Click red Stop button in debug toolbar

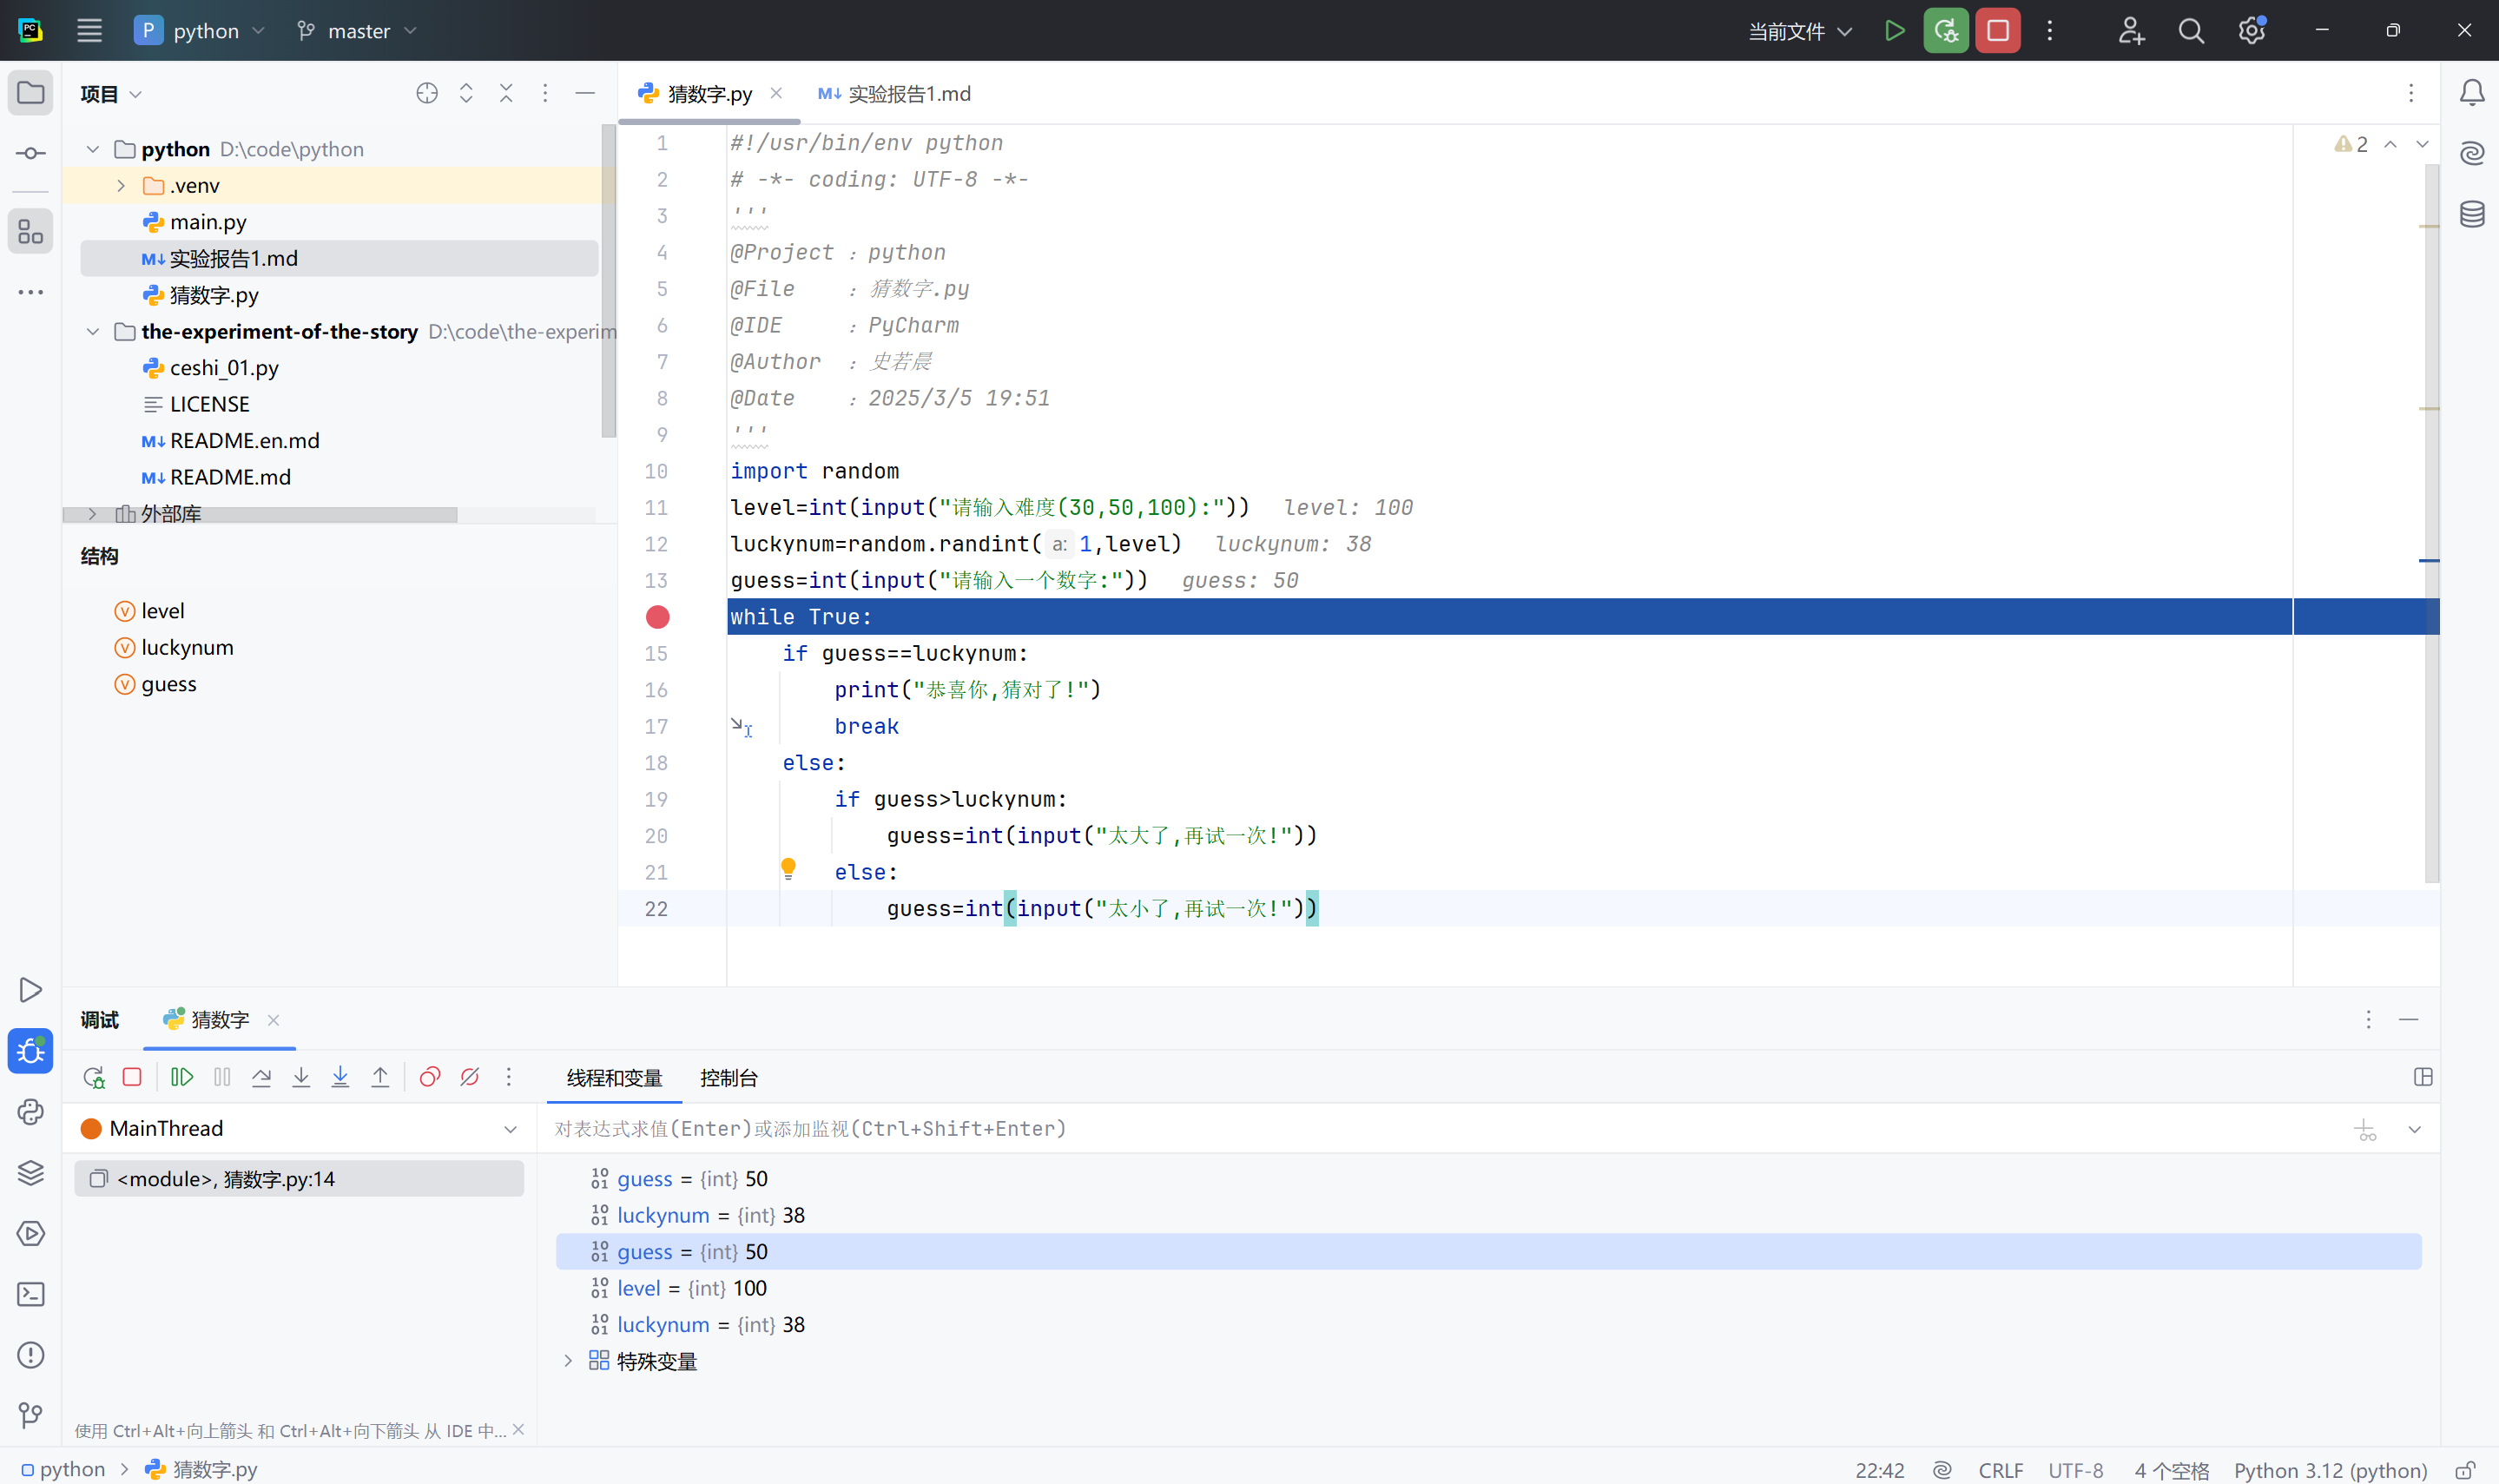[x=132, y=1077]
